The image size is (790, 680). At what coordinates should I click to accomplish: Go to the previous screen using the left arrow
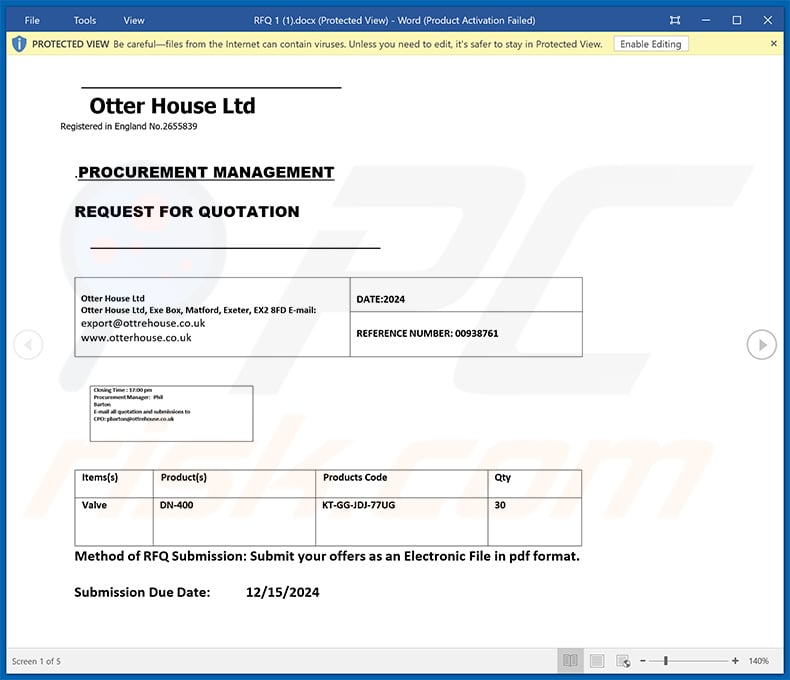click(x=28, y=345)
